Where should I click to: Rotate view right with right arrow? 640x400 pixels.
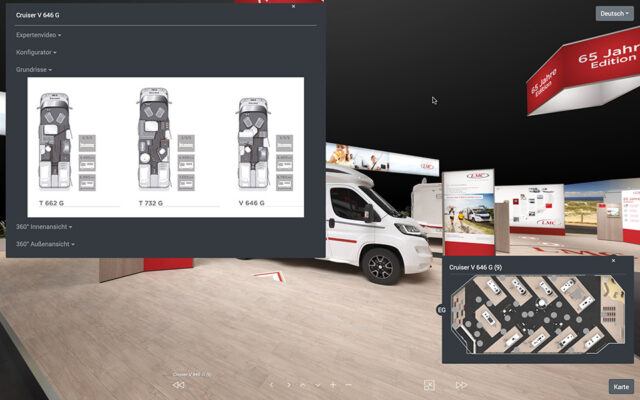click(289, 385)
